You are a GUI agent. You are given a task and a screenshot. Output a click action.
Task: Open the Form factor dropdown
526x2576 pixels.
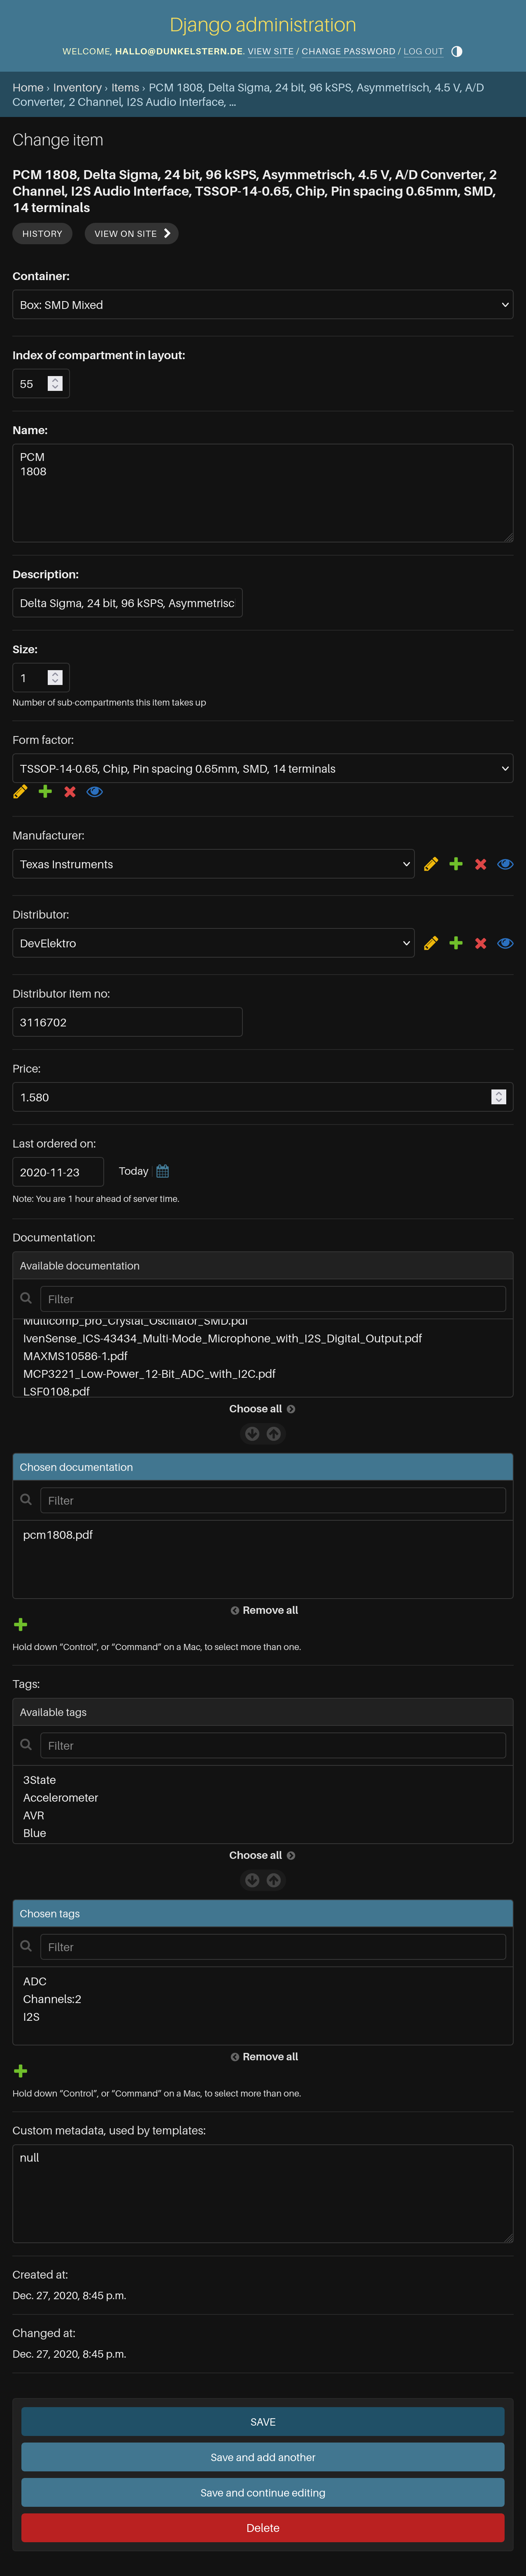pyautogui.click(x=263, y=768)
